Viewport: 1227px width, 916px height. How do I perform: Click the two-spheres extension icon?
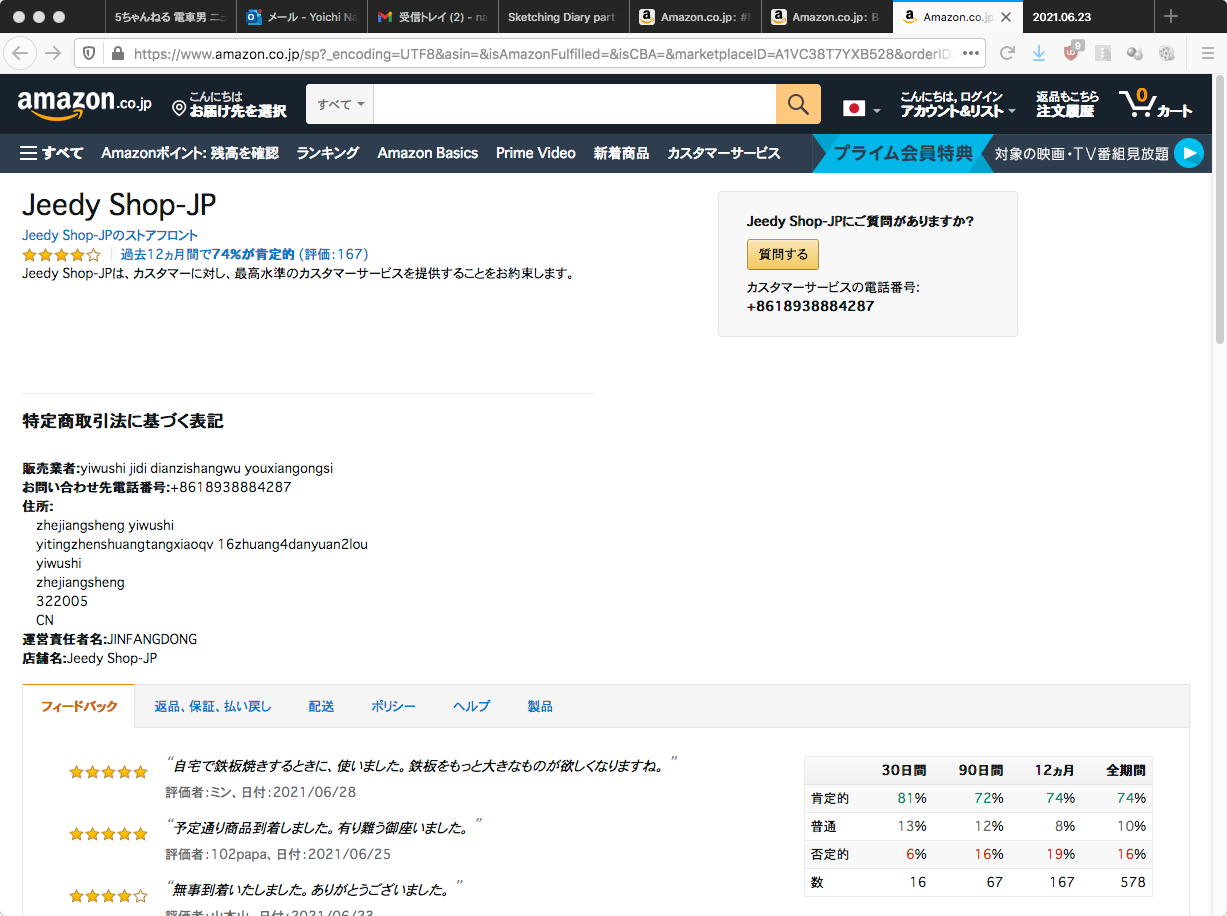coord(1135,53)
